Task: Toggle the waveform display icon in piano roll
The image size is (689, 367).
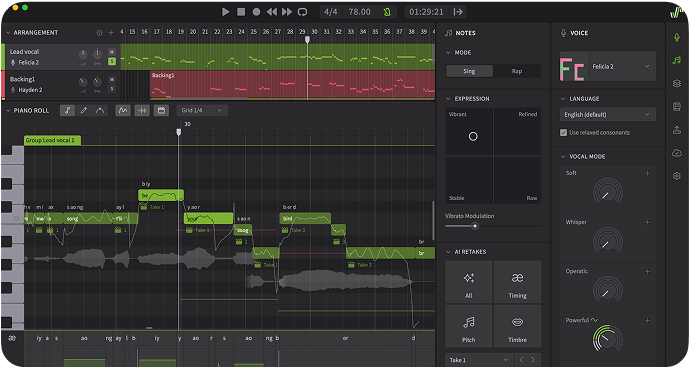Action: 142,110
